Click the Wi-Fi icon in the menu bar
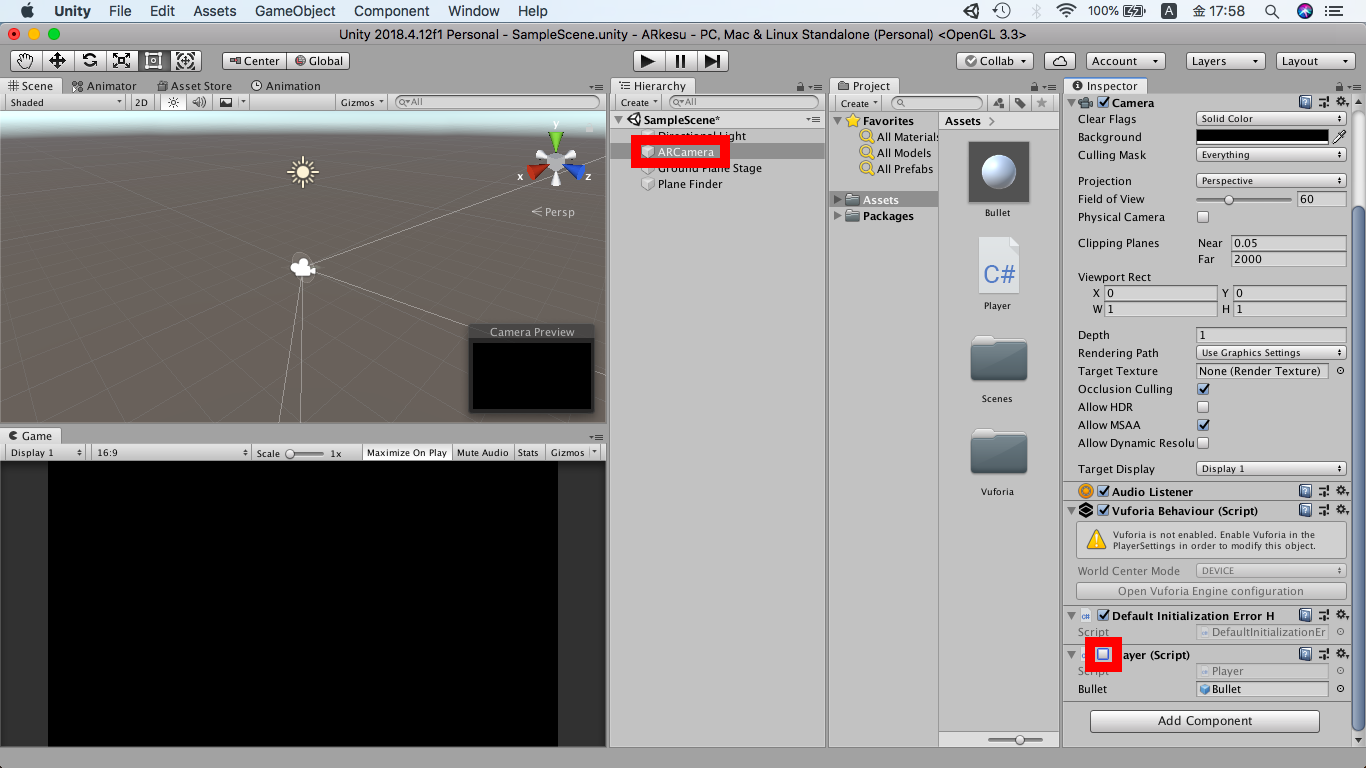The height and width of the screenshot is (768, 1366). point(1066,11)
